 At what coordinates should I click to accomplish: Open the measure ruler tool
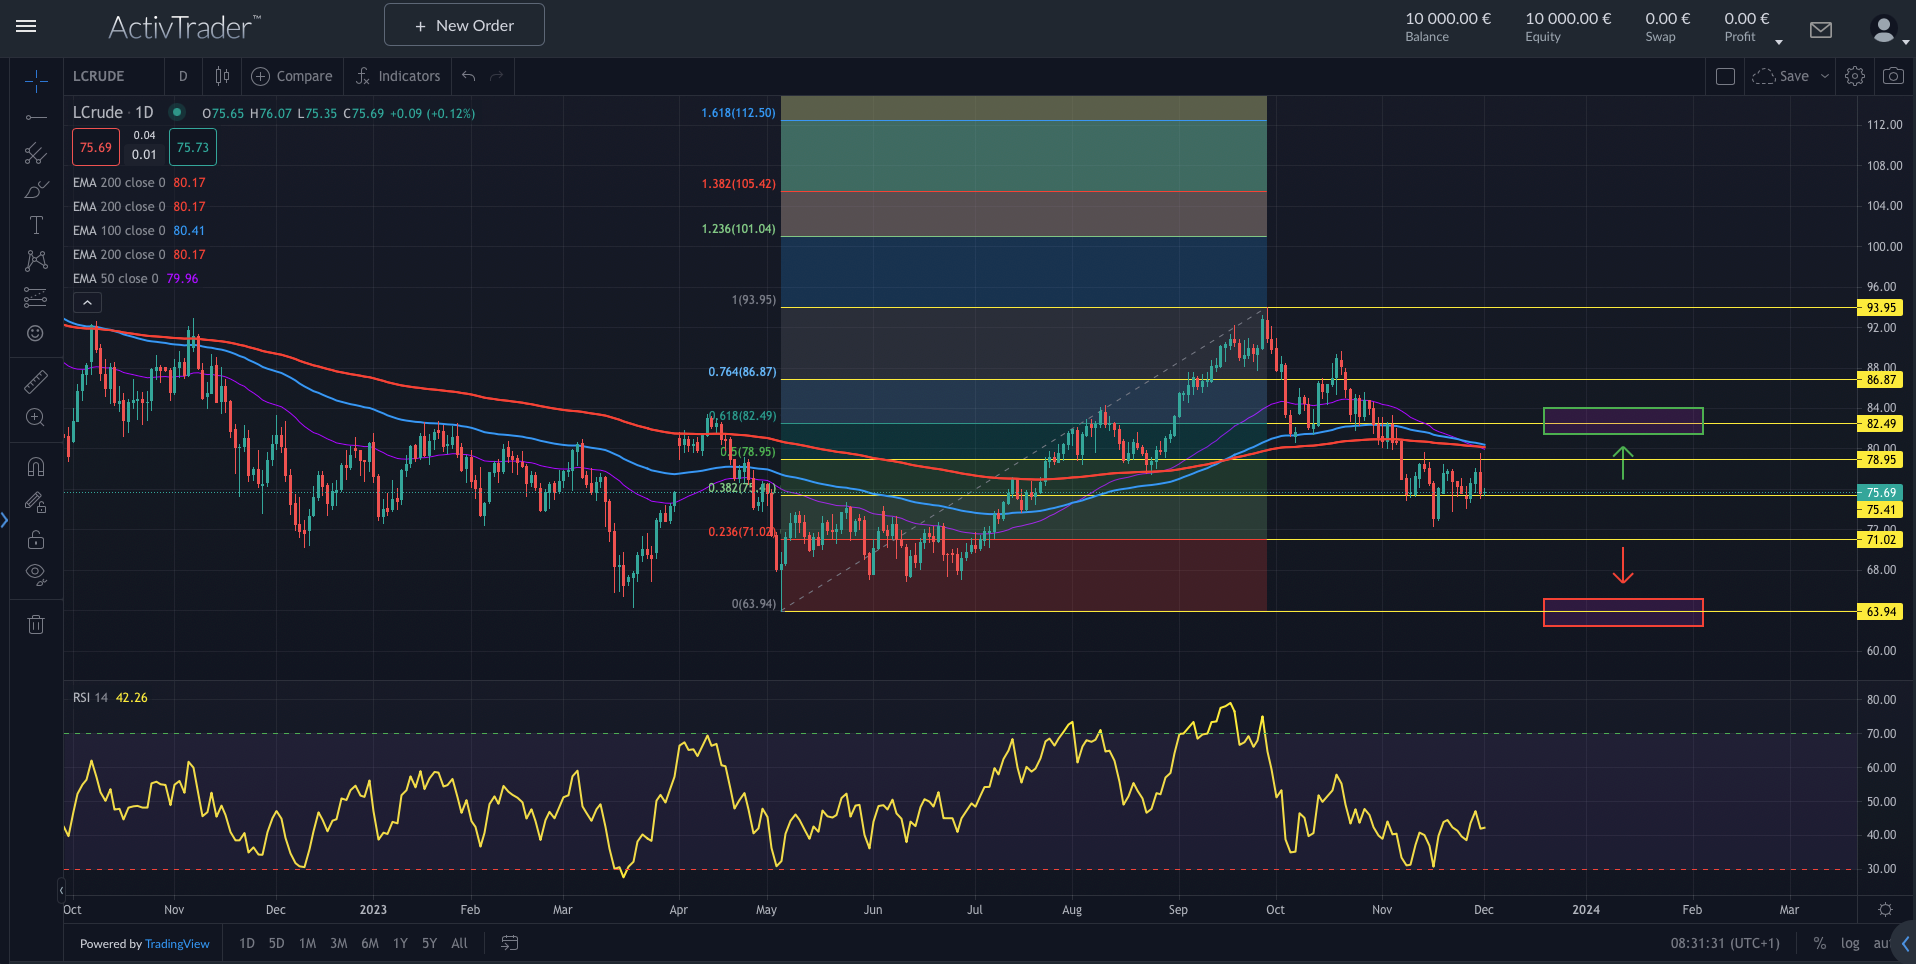point(36,381)
